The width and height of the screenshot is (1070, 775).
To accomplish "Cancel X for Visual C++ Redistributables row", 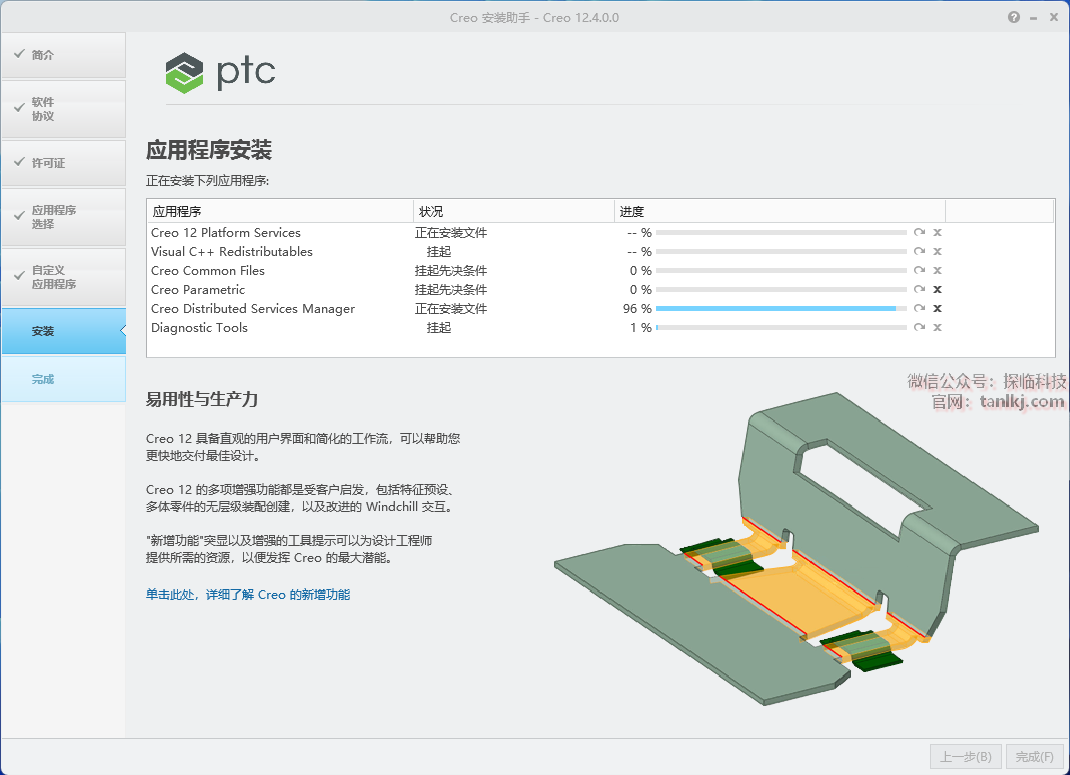I will click(x=937, y=252).
